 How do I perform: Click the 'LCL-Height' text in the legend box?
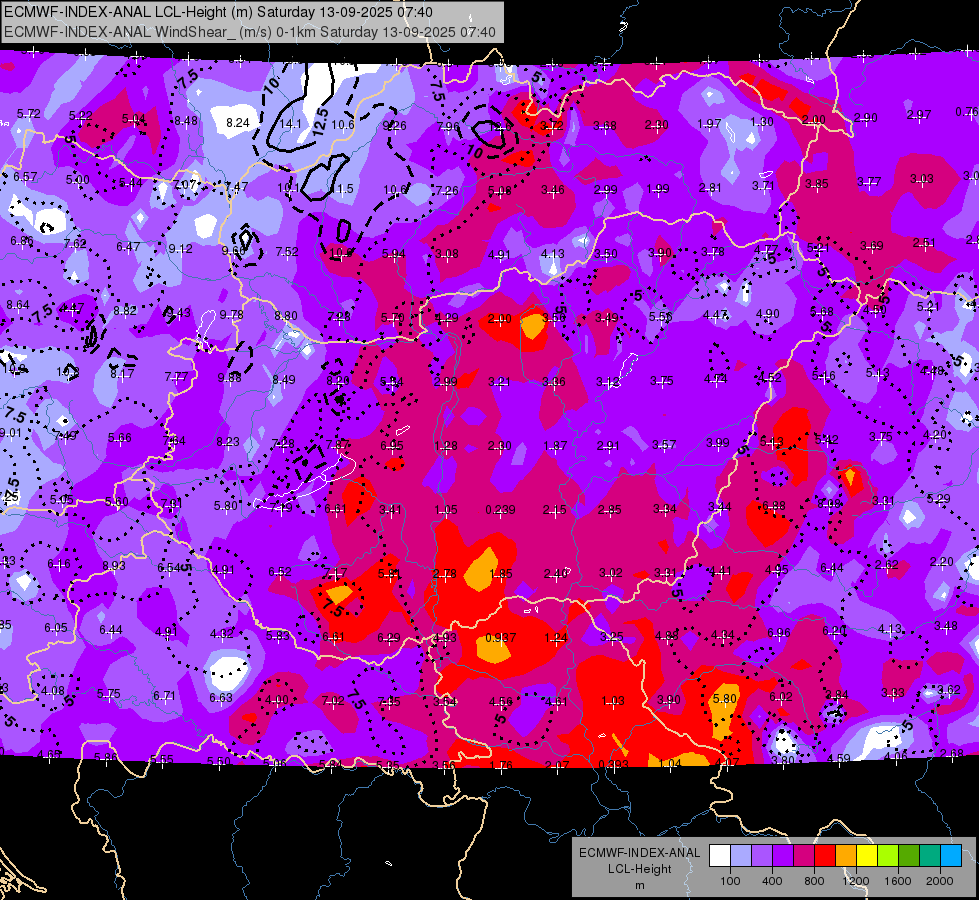tap(639, 869)
